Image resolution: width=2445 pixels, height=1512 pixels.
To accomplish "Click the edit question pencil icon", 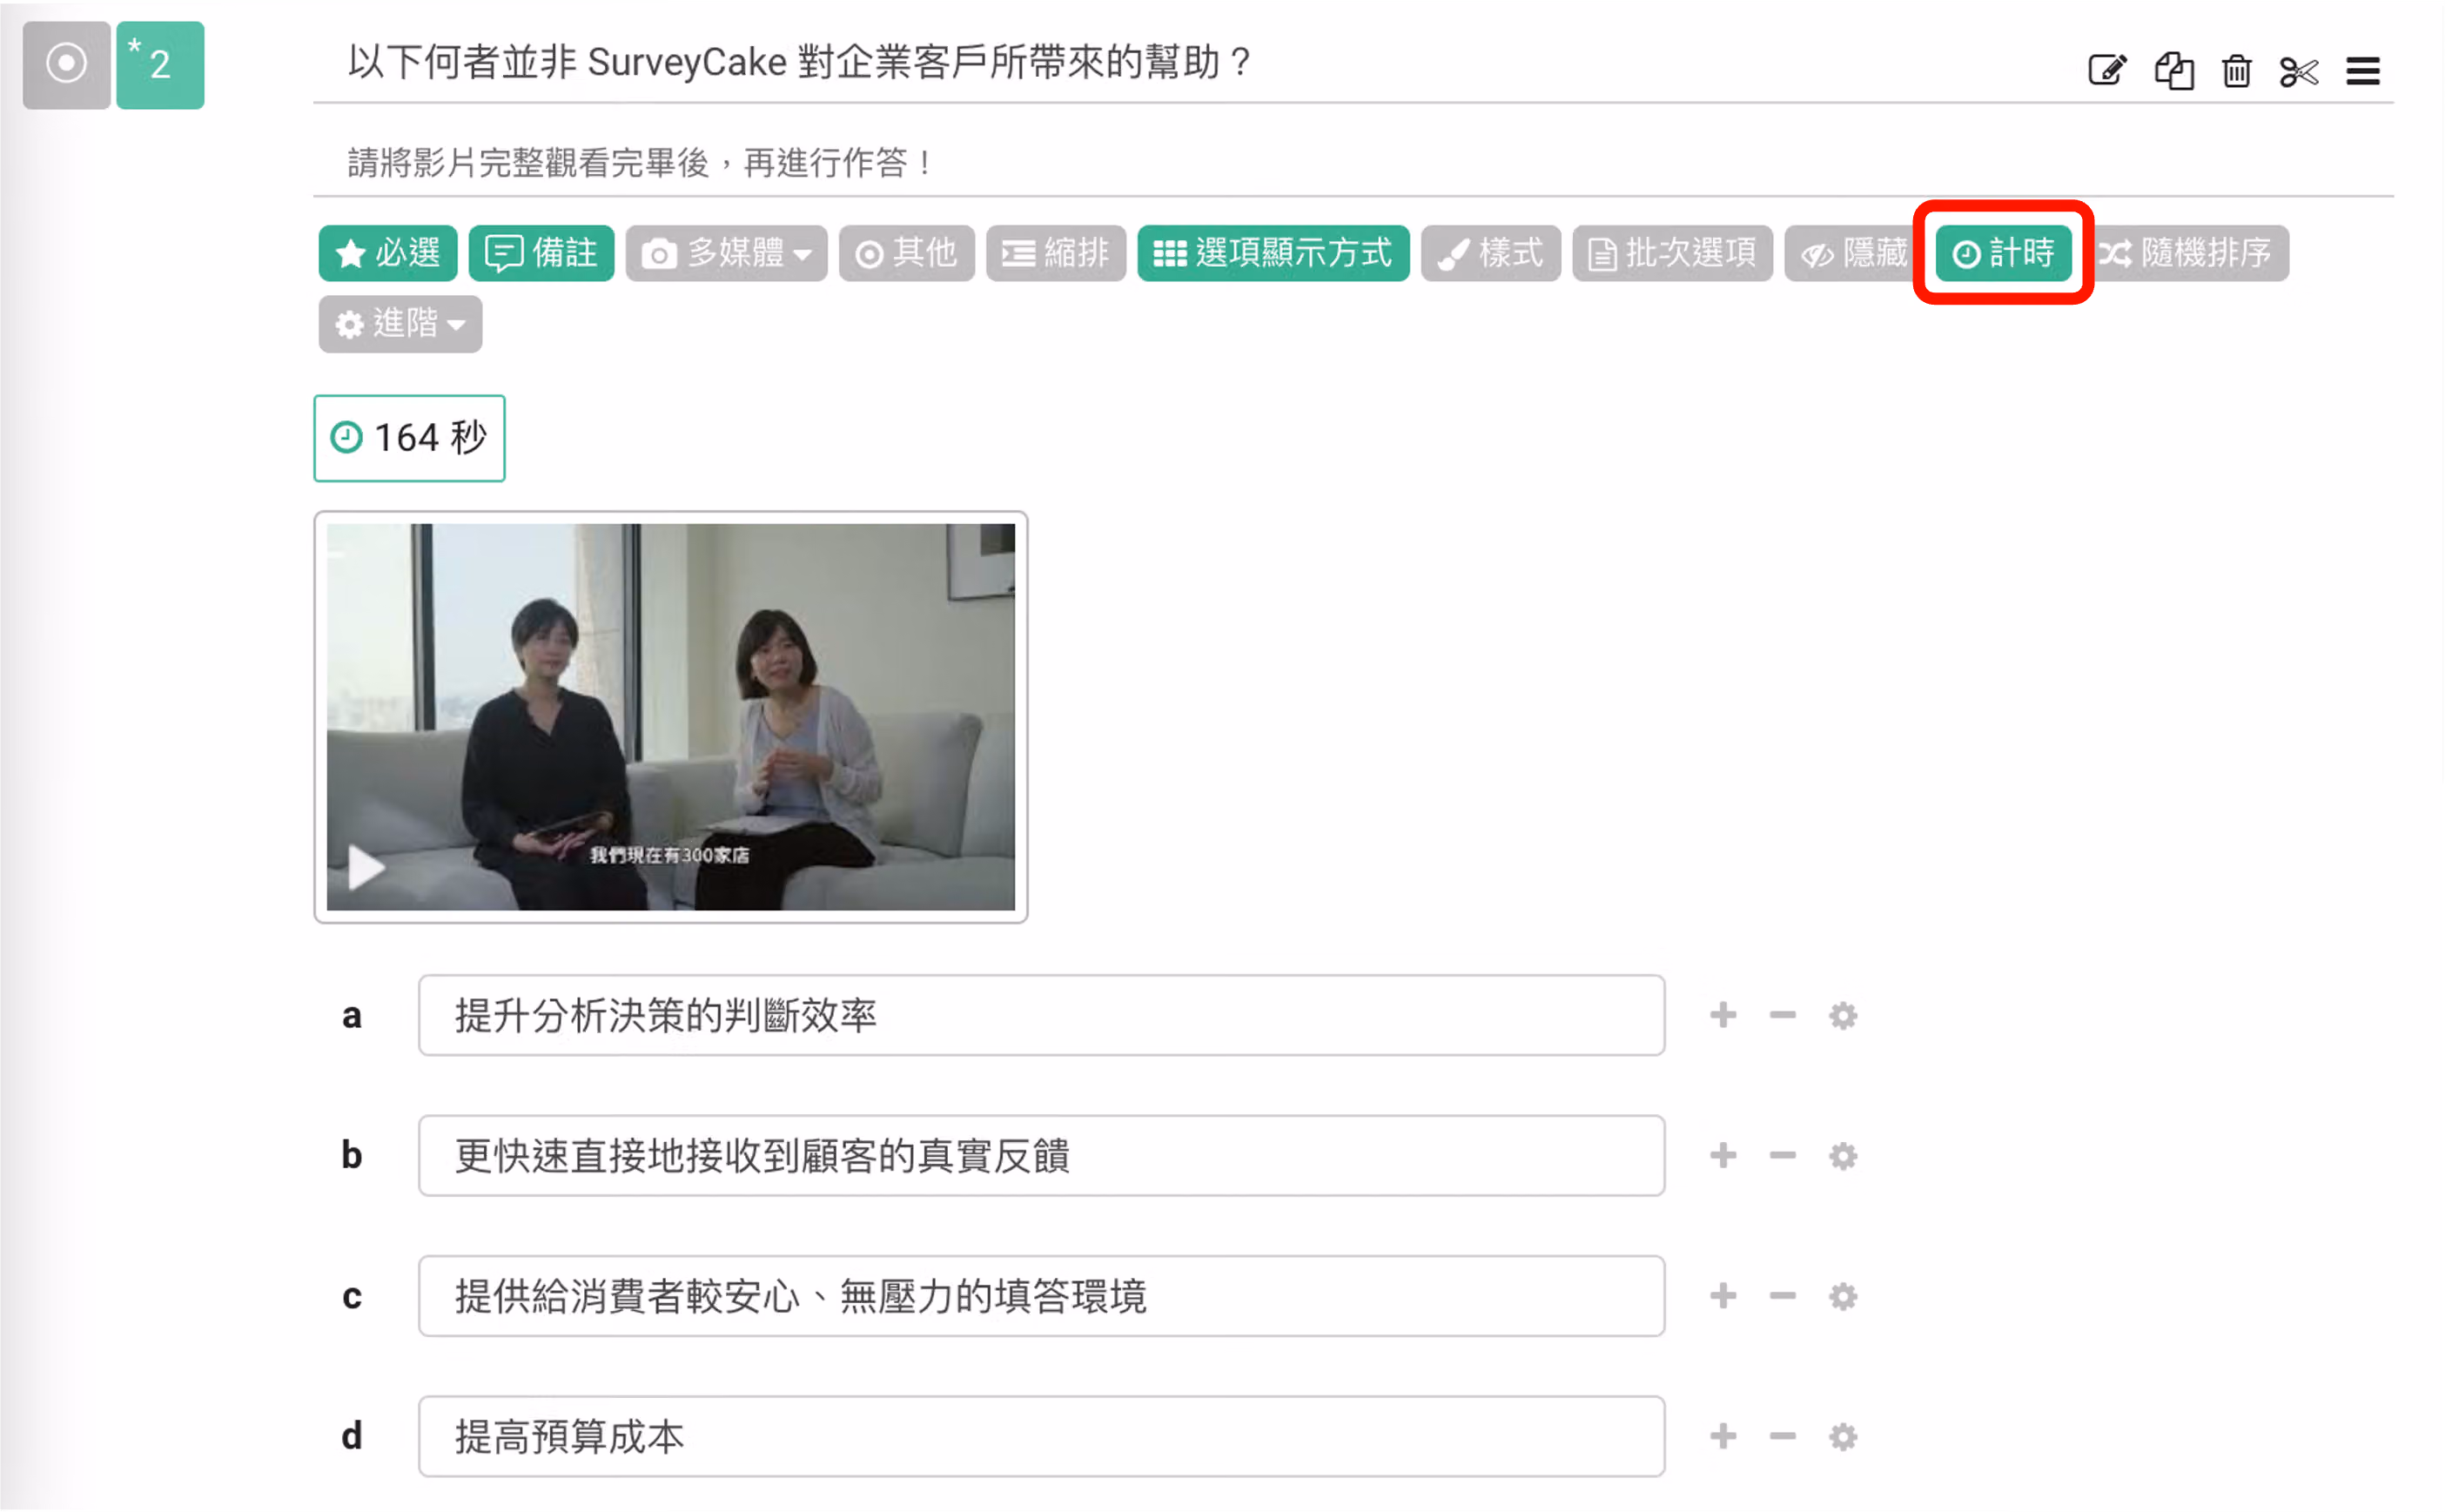I will point(2107,70).
